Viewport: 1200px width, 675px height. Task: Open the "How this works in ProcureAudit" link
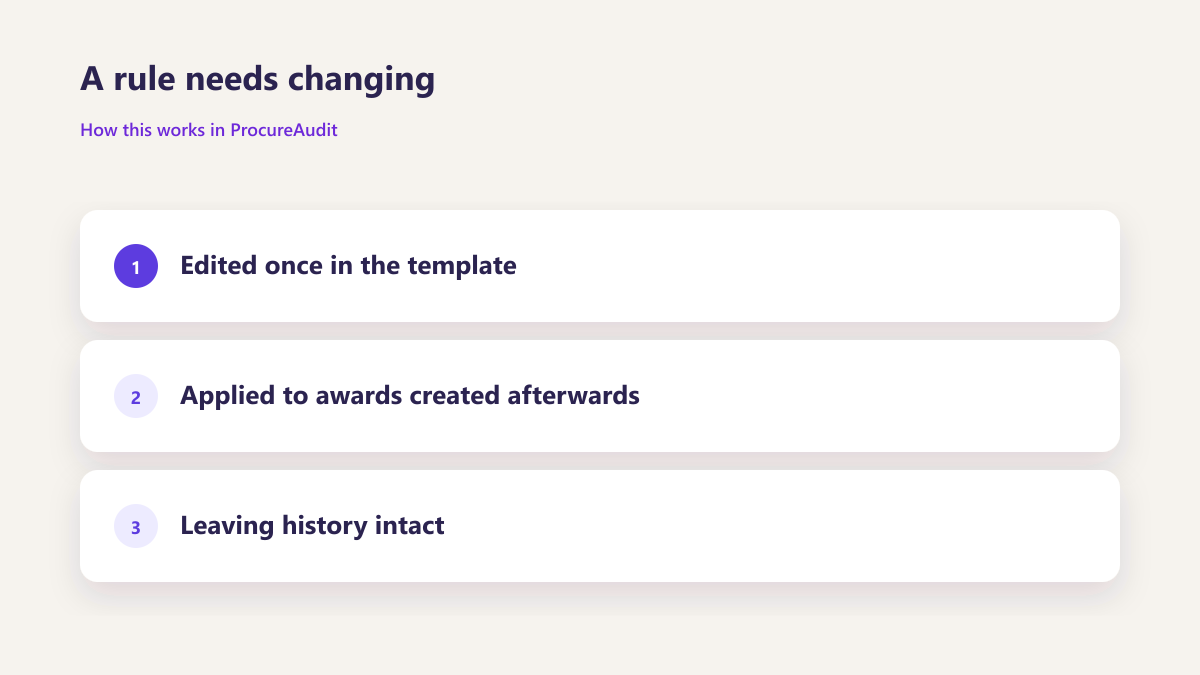pyautogui.click(x=209, y=130)
